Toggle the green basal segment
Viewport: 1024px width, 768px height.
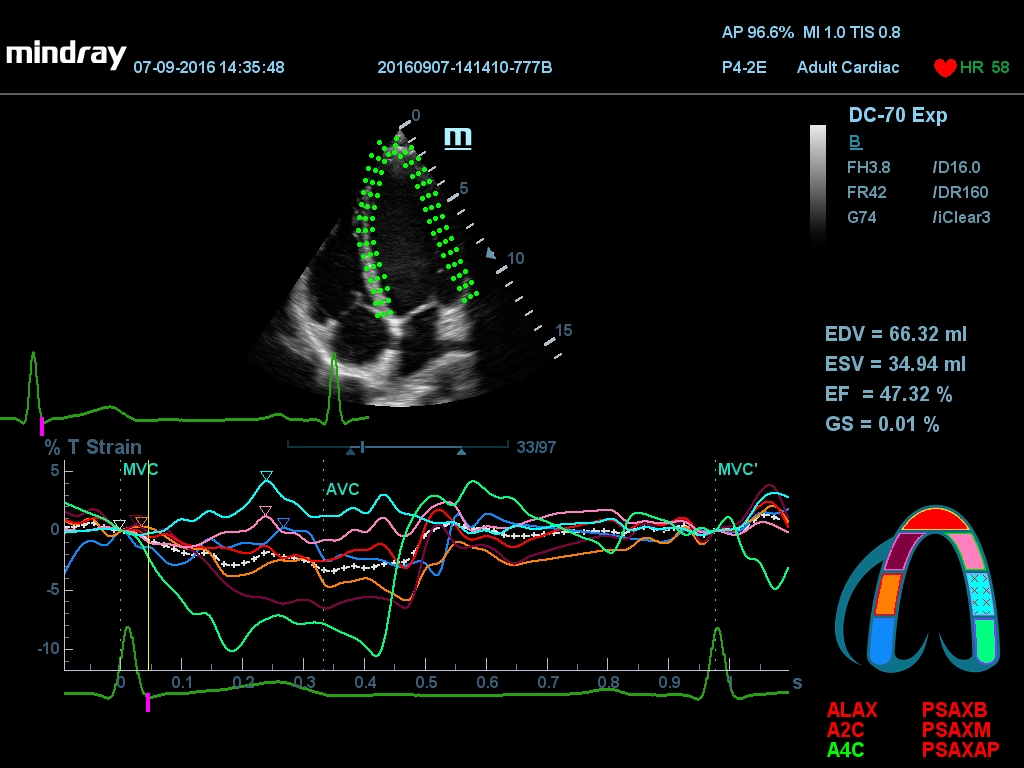tap(986, 640)
